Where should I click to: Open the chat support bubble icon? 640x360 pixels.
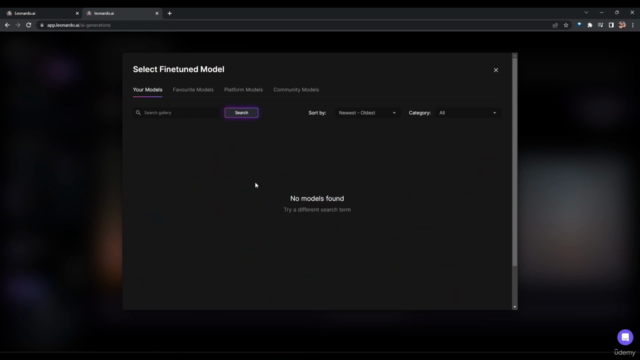pyautogui.click(x=625, y=337)
